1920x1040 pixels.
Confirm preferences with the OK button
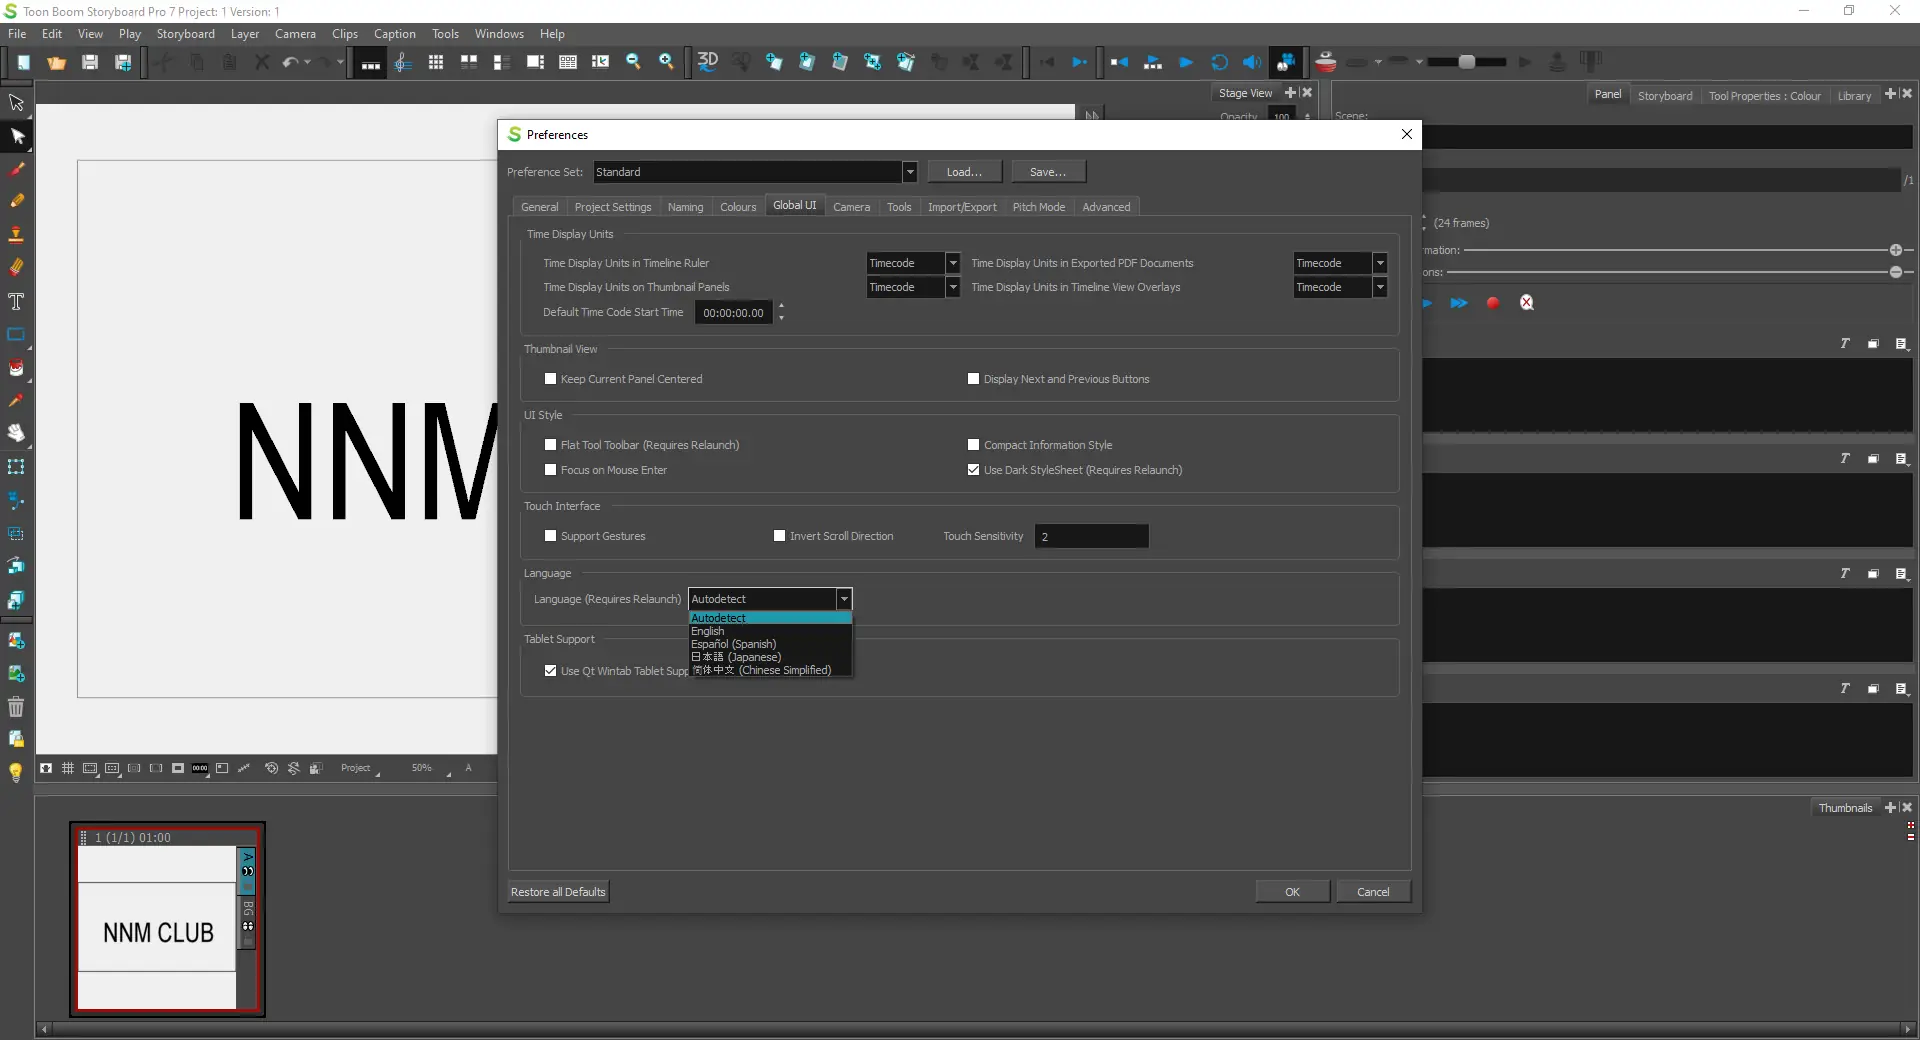pos(1293,892)
